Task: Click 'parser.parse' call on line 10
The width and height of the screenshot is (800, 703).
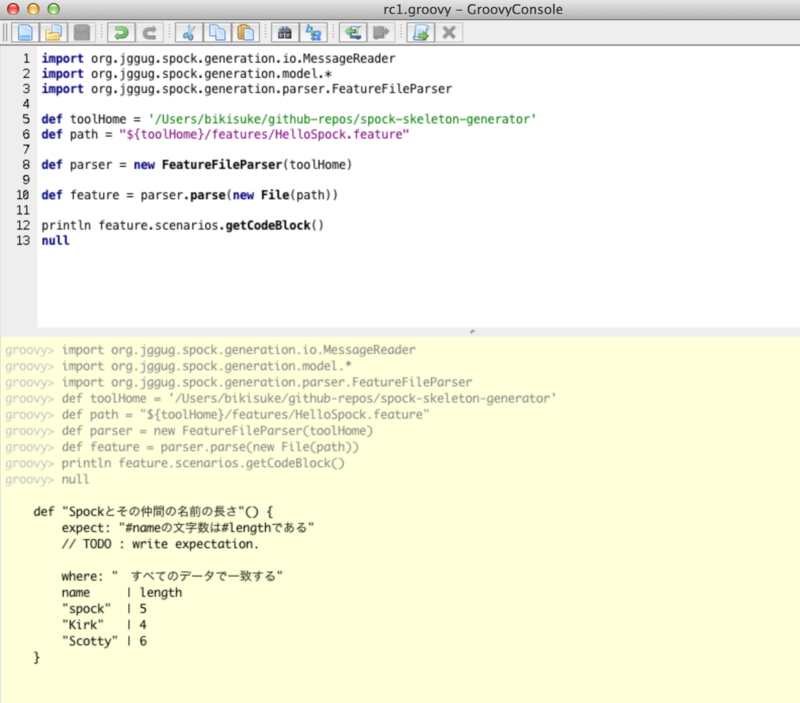Action: 183,195
